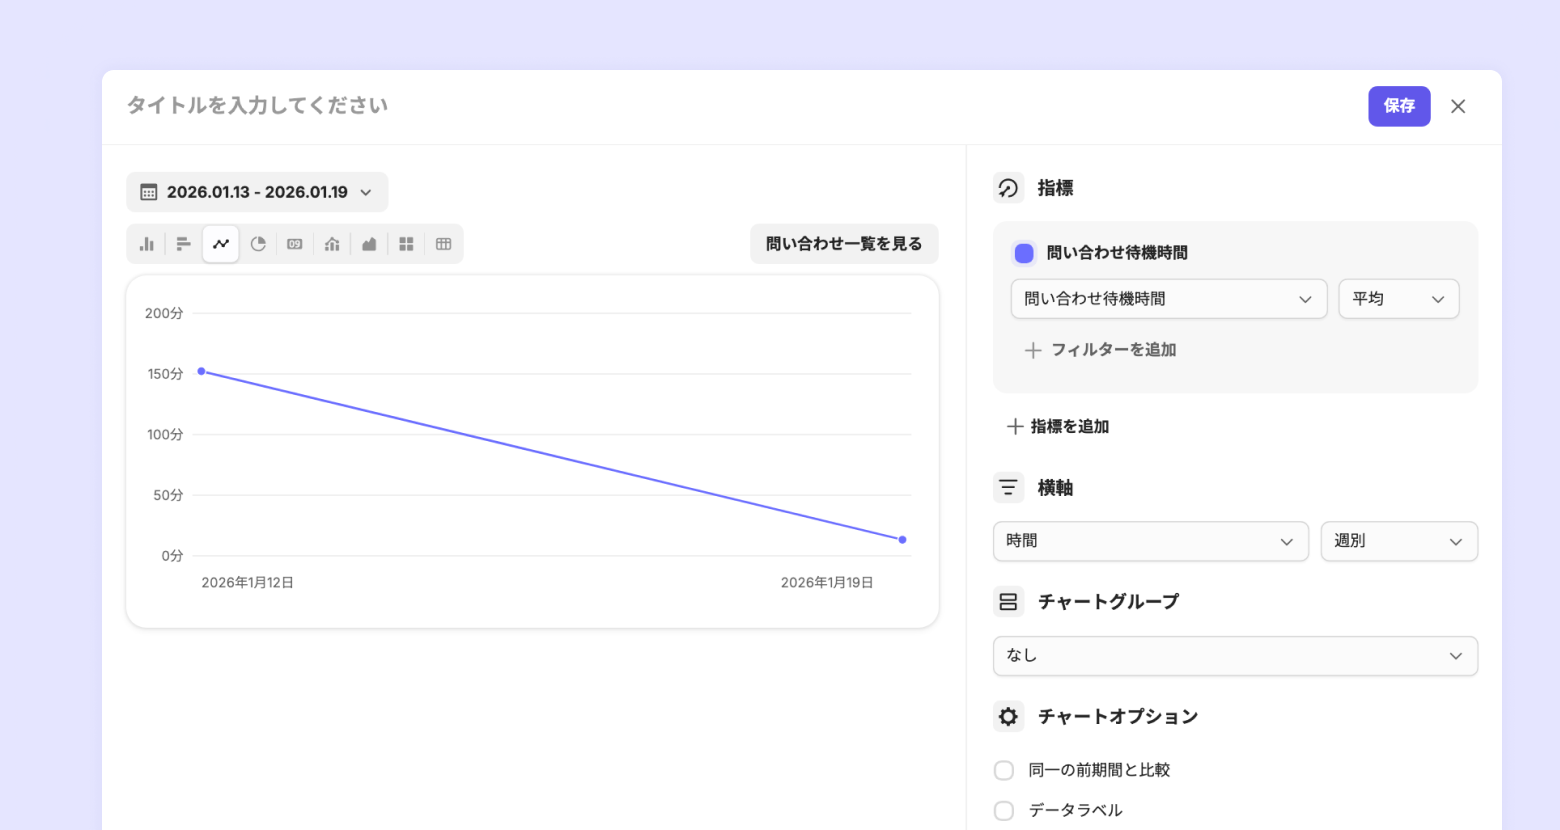
Task: Click the purple color swatch for 問い合わせ待機時間
Action: pos(1024,253)
